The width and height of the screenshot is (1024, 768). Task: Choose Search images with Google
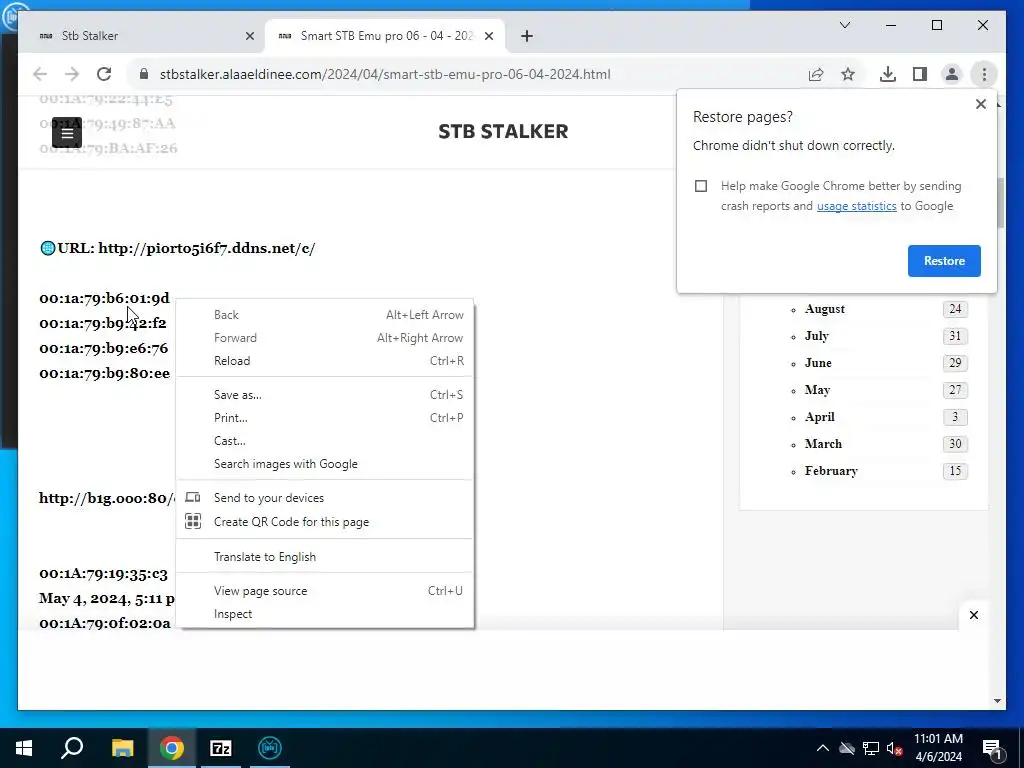(x=325, y=464)
